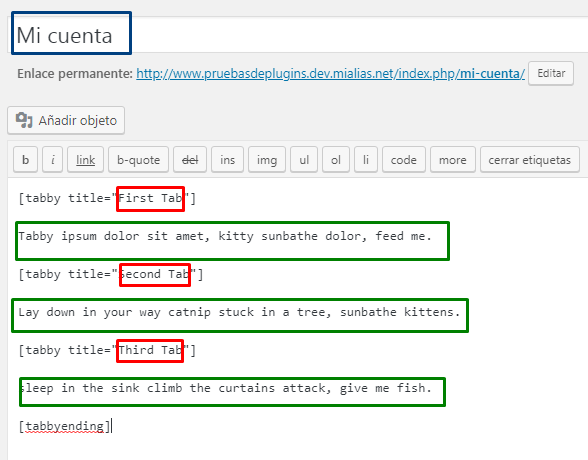
Task: Click the text 'Second Tab' in the editor
Action: [155, 274]
